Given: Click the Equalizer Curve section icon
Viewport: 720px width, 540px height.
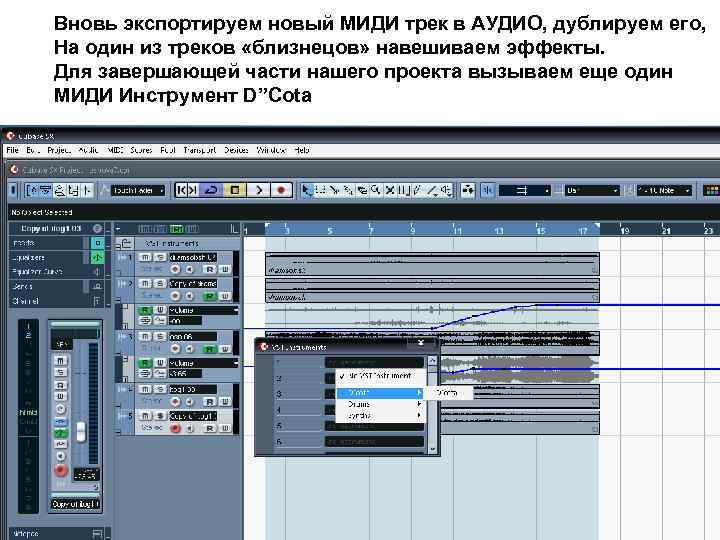Looking at the screenshot, I should 97,271.
